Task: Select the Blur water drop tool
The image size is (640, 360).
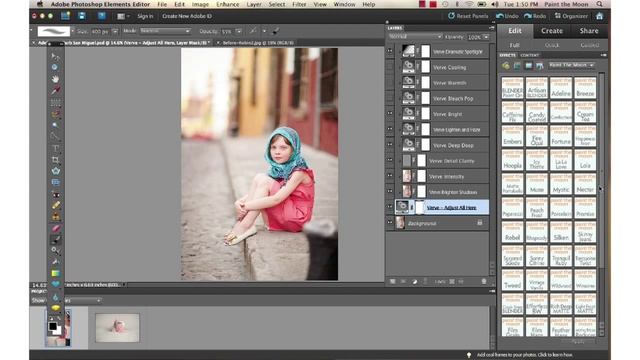Action: click(x=55, y=297)
